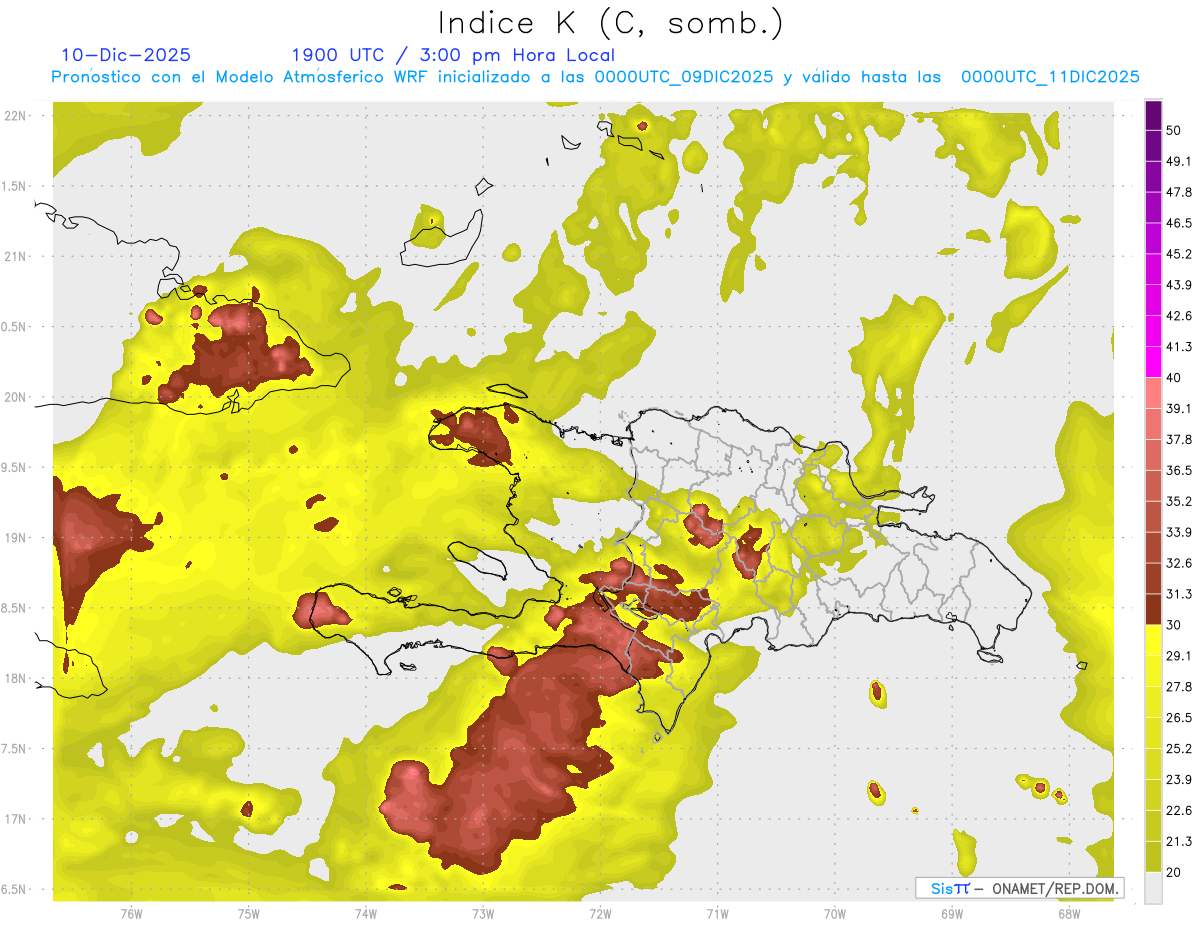Choose the dark brown colorbar segment between 30 and 31.3

coord(1153,609)
